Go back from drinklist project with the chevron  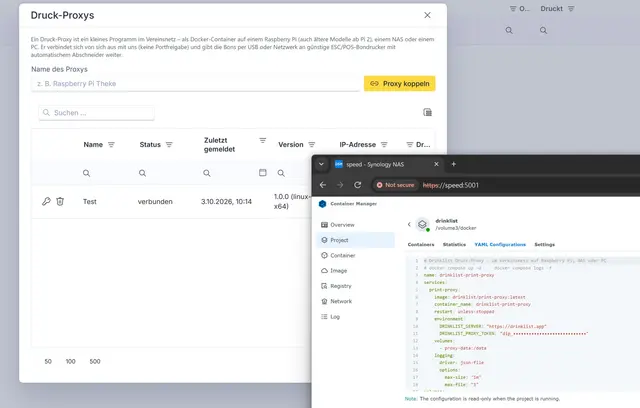tap(409, 224)
